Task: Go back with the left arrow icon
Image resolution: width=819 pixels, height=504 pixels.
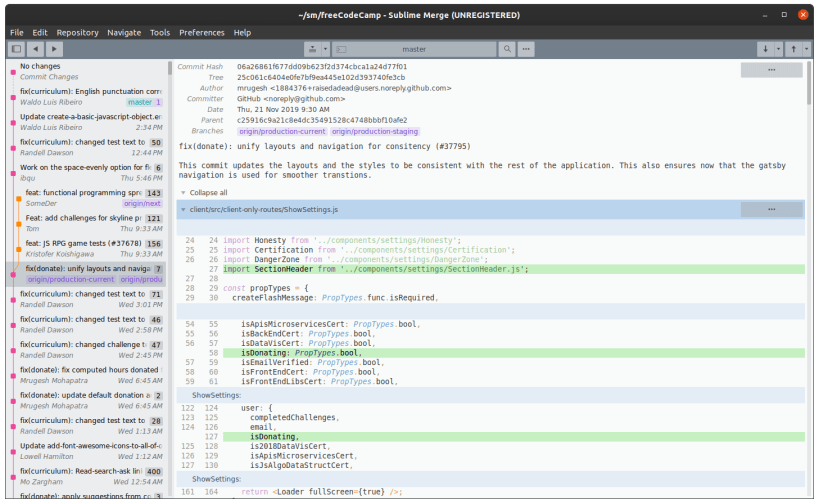Action: tap(36, 49)
